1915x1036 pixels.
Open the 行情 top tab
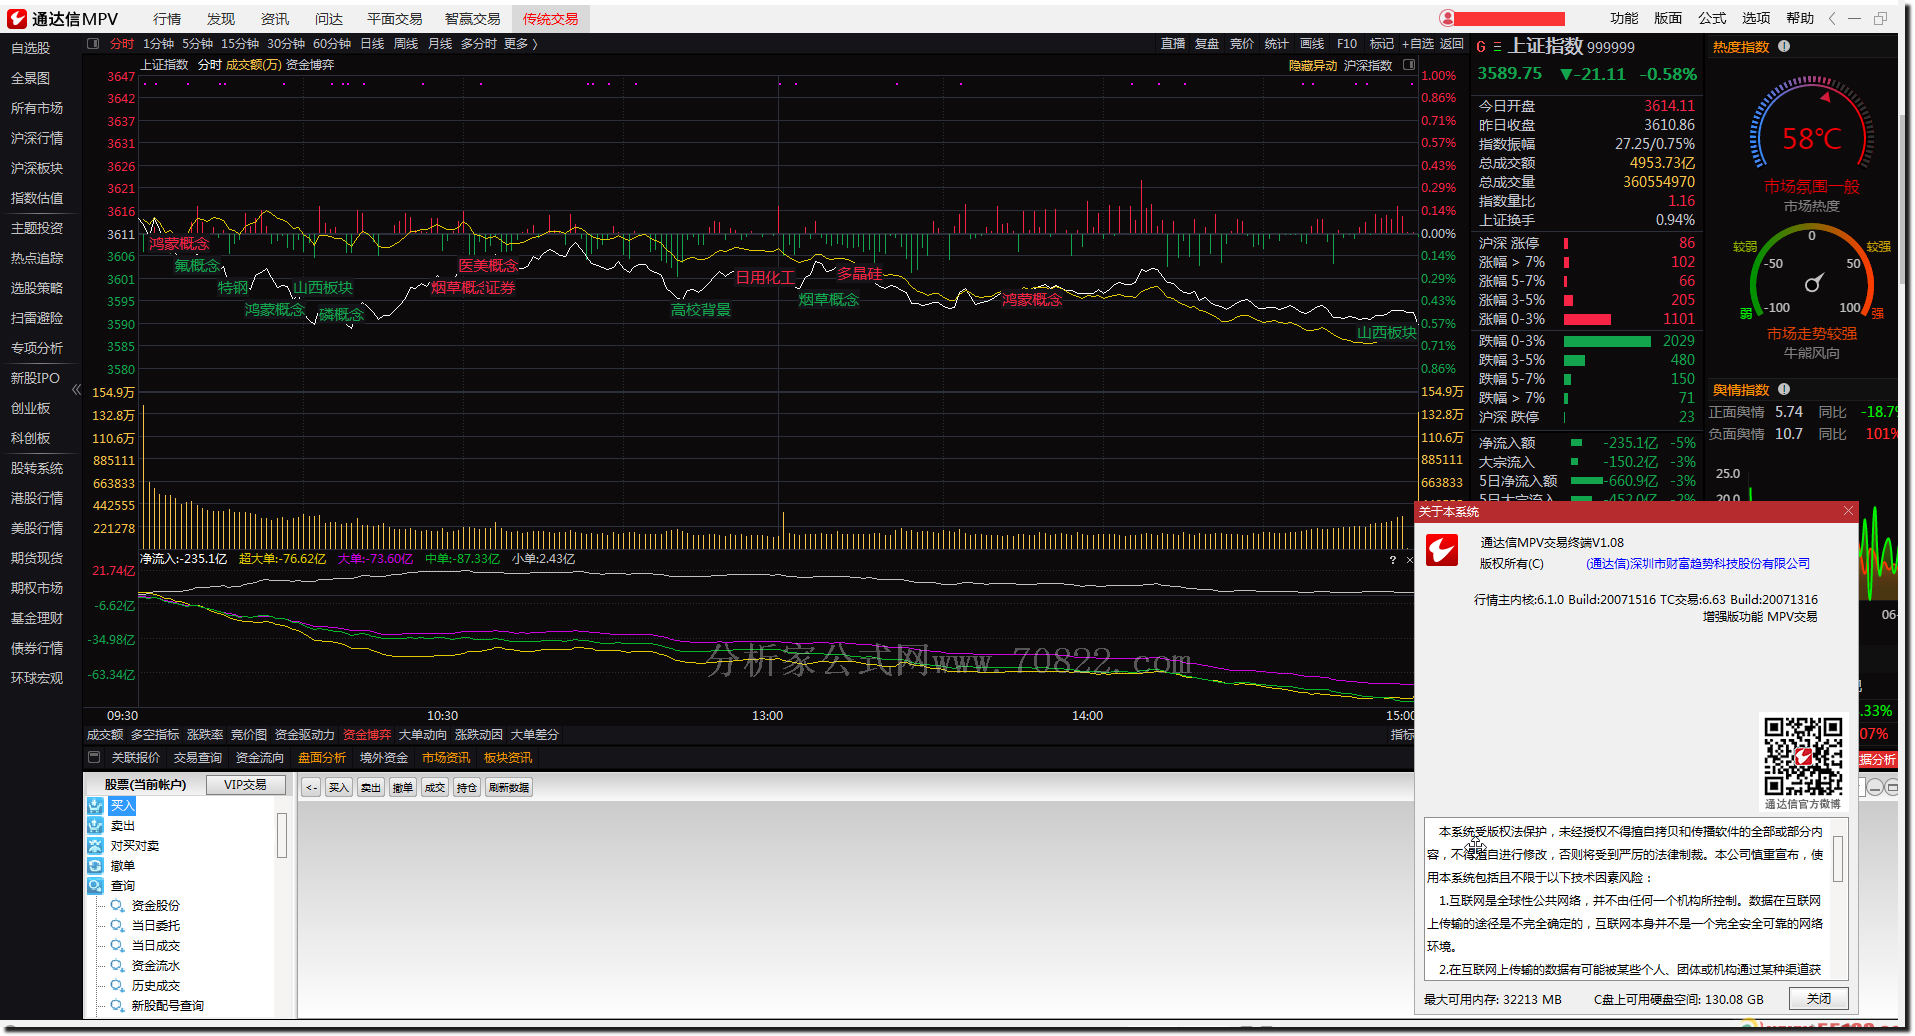167,19
